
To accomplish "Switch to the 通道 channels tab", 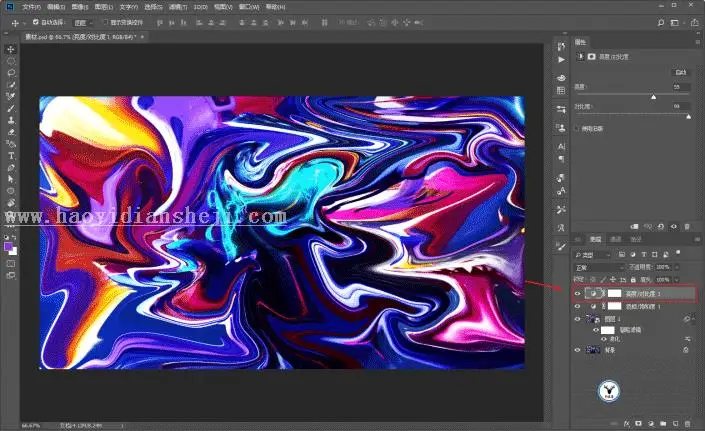I will [616, 239].
